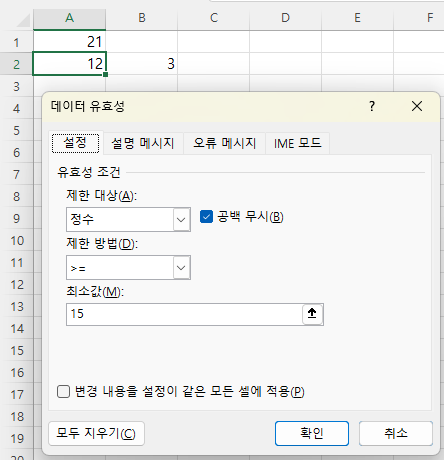
Task: Select column E header
Action: [357, 18]
